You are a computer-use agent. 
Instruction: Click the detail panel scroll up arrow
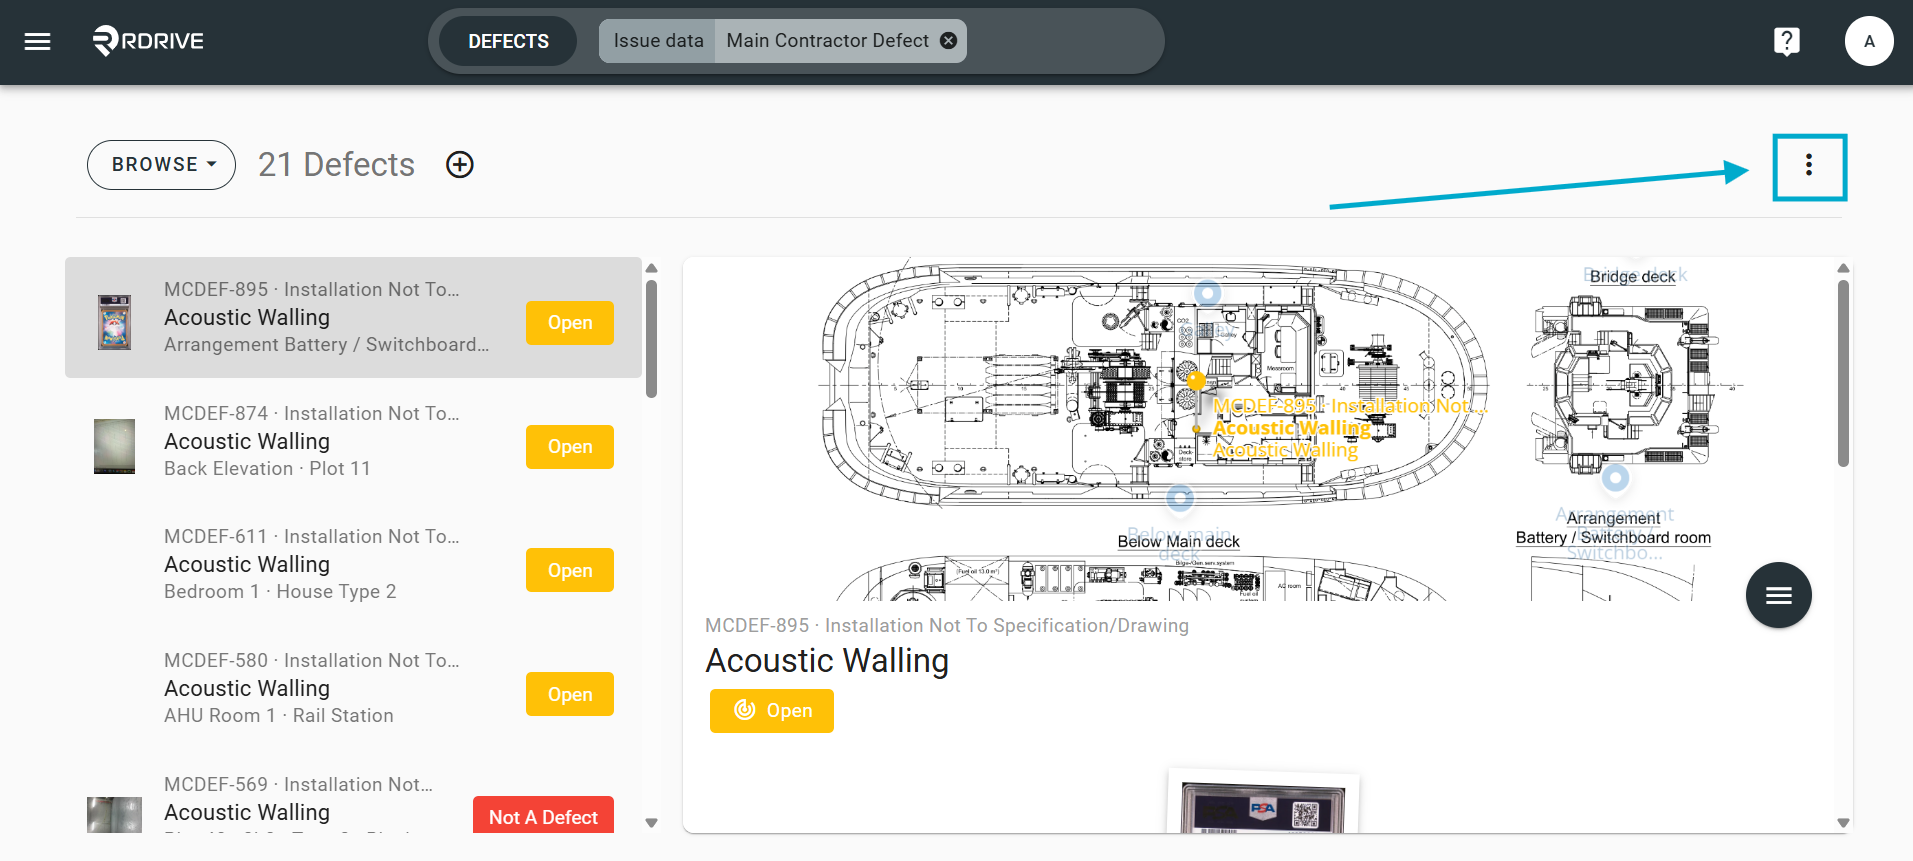click(x=1843, y=268)
